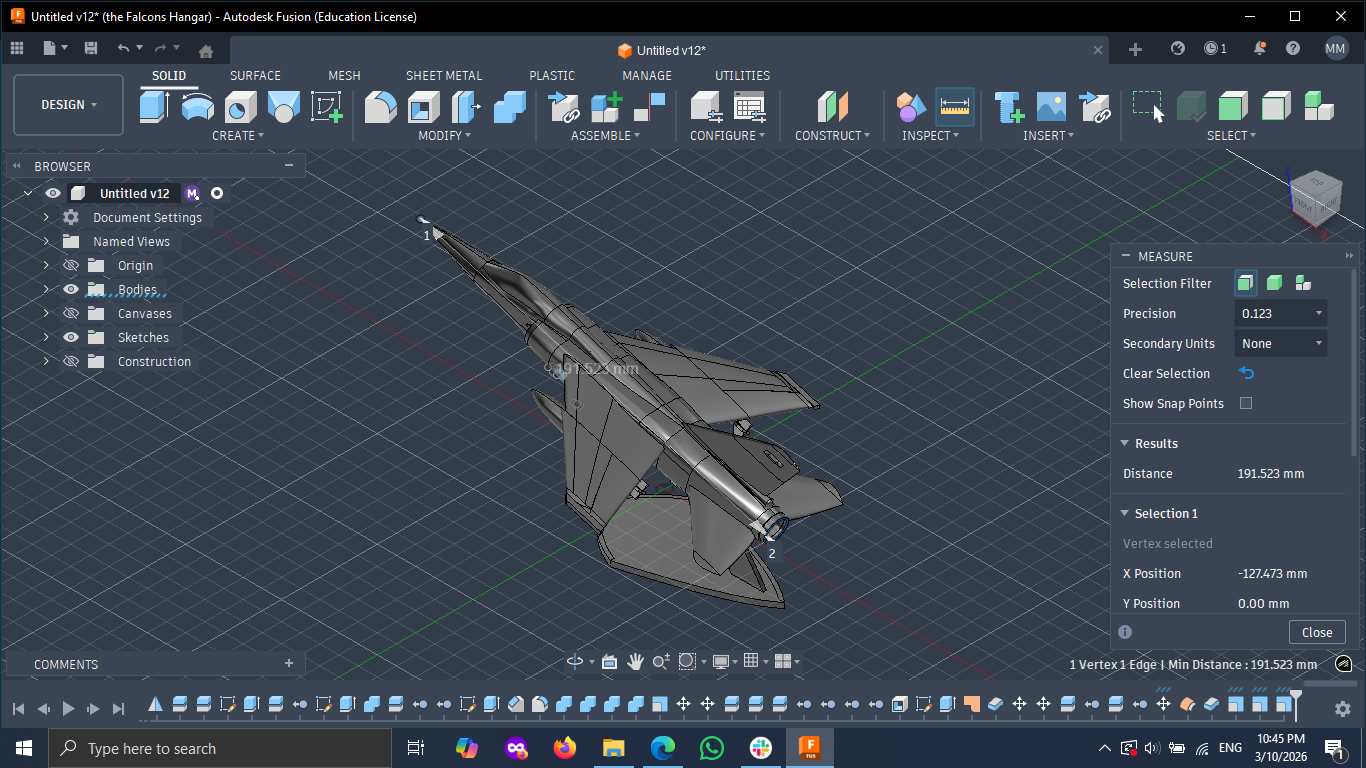Click the Configure Model icon
This screenshot has height=768, width=1366.
click(x=707, y=106)
